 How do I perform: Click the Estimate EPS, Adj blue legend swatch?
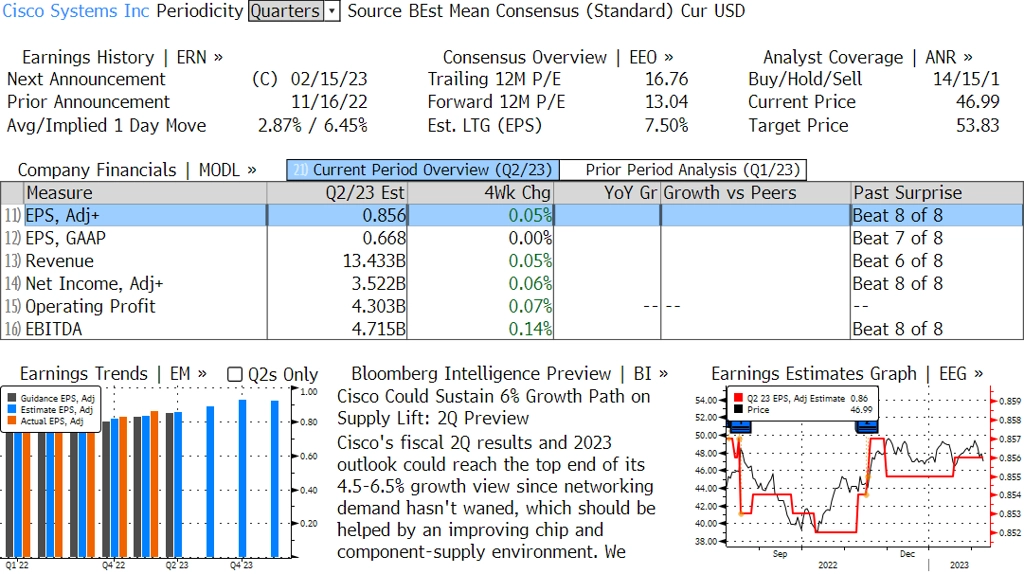coord(12,409)
